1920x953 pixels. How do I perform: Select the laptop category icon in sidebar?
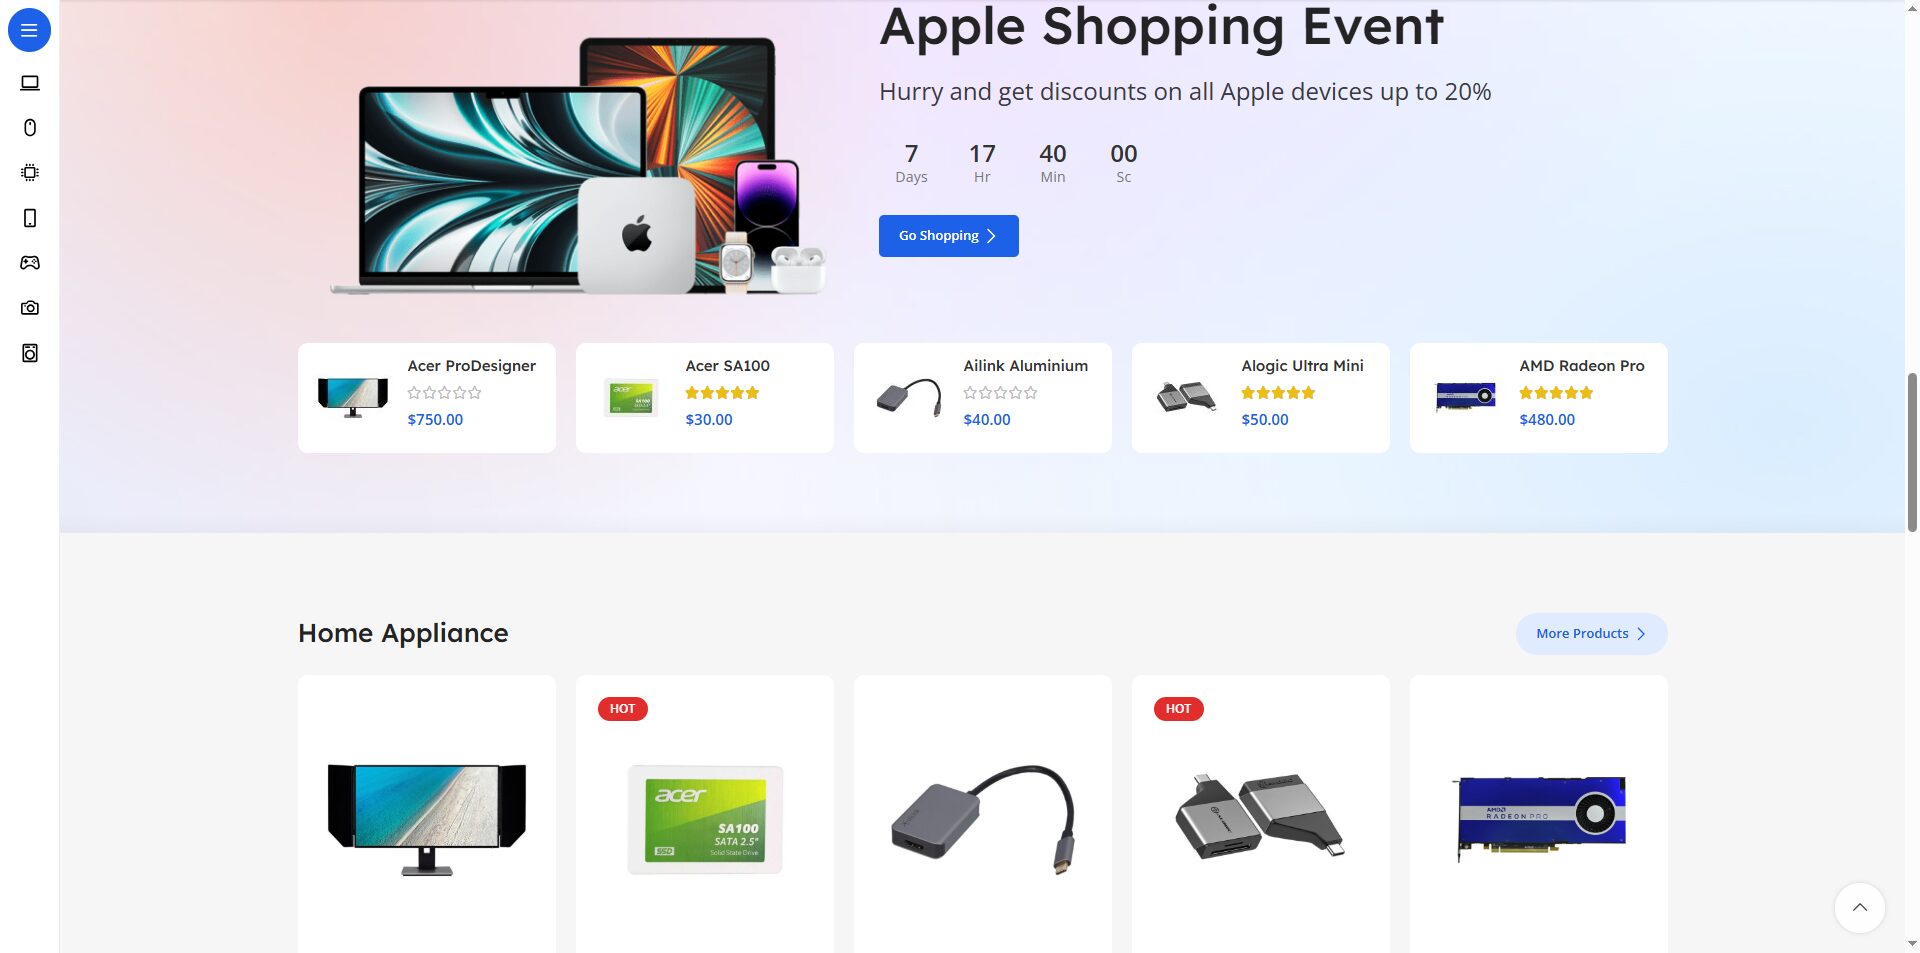point(30,83)
